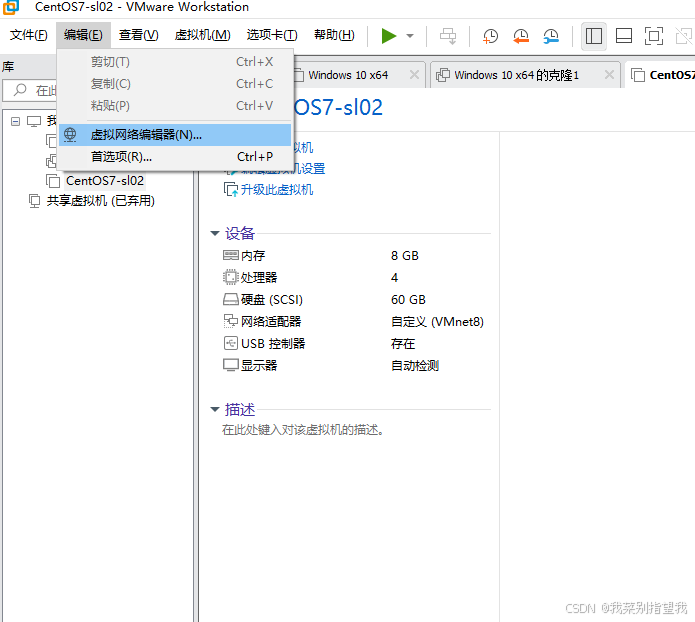The image size is (695, 622).
Task: Click the 自动检测 display value
Action: click(415, 366)
